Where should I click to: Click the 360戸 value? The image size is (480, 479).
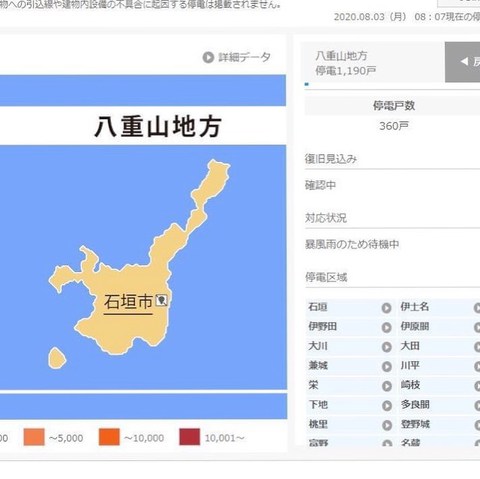pos(394,126)
